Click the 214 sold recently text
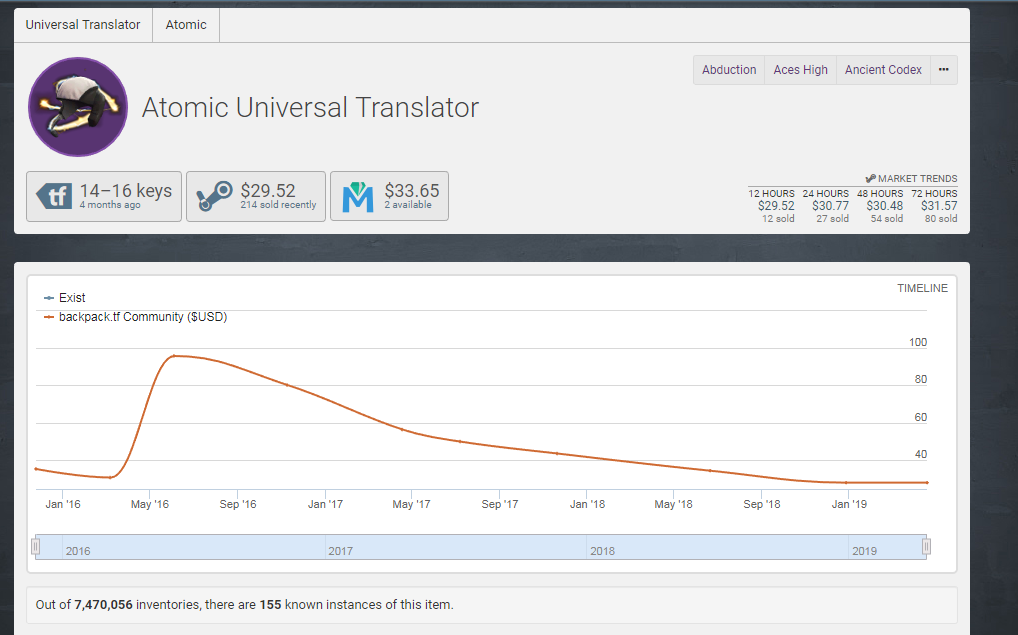1018x635 pixels. pyautogui.click(x=278, y=205)
